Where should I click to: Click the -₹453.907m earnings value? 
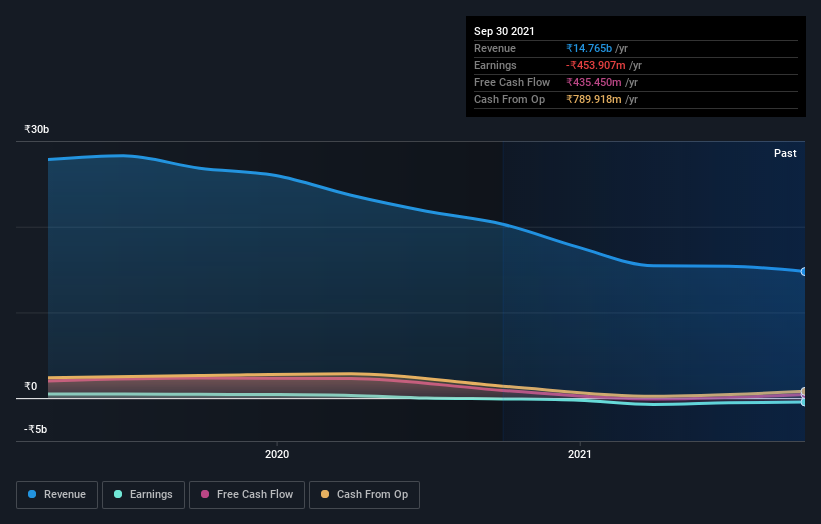596,65
